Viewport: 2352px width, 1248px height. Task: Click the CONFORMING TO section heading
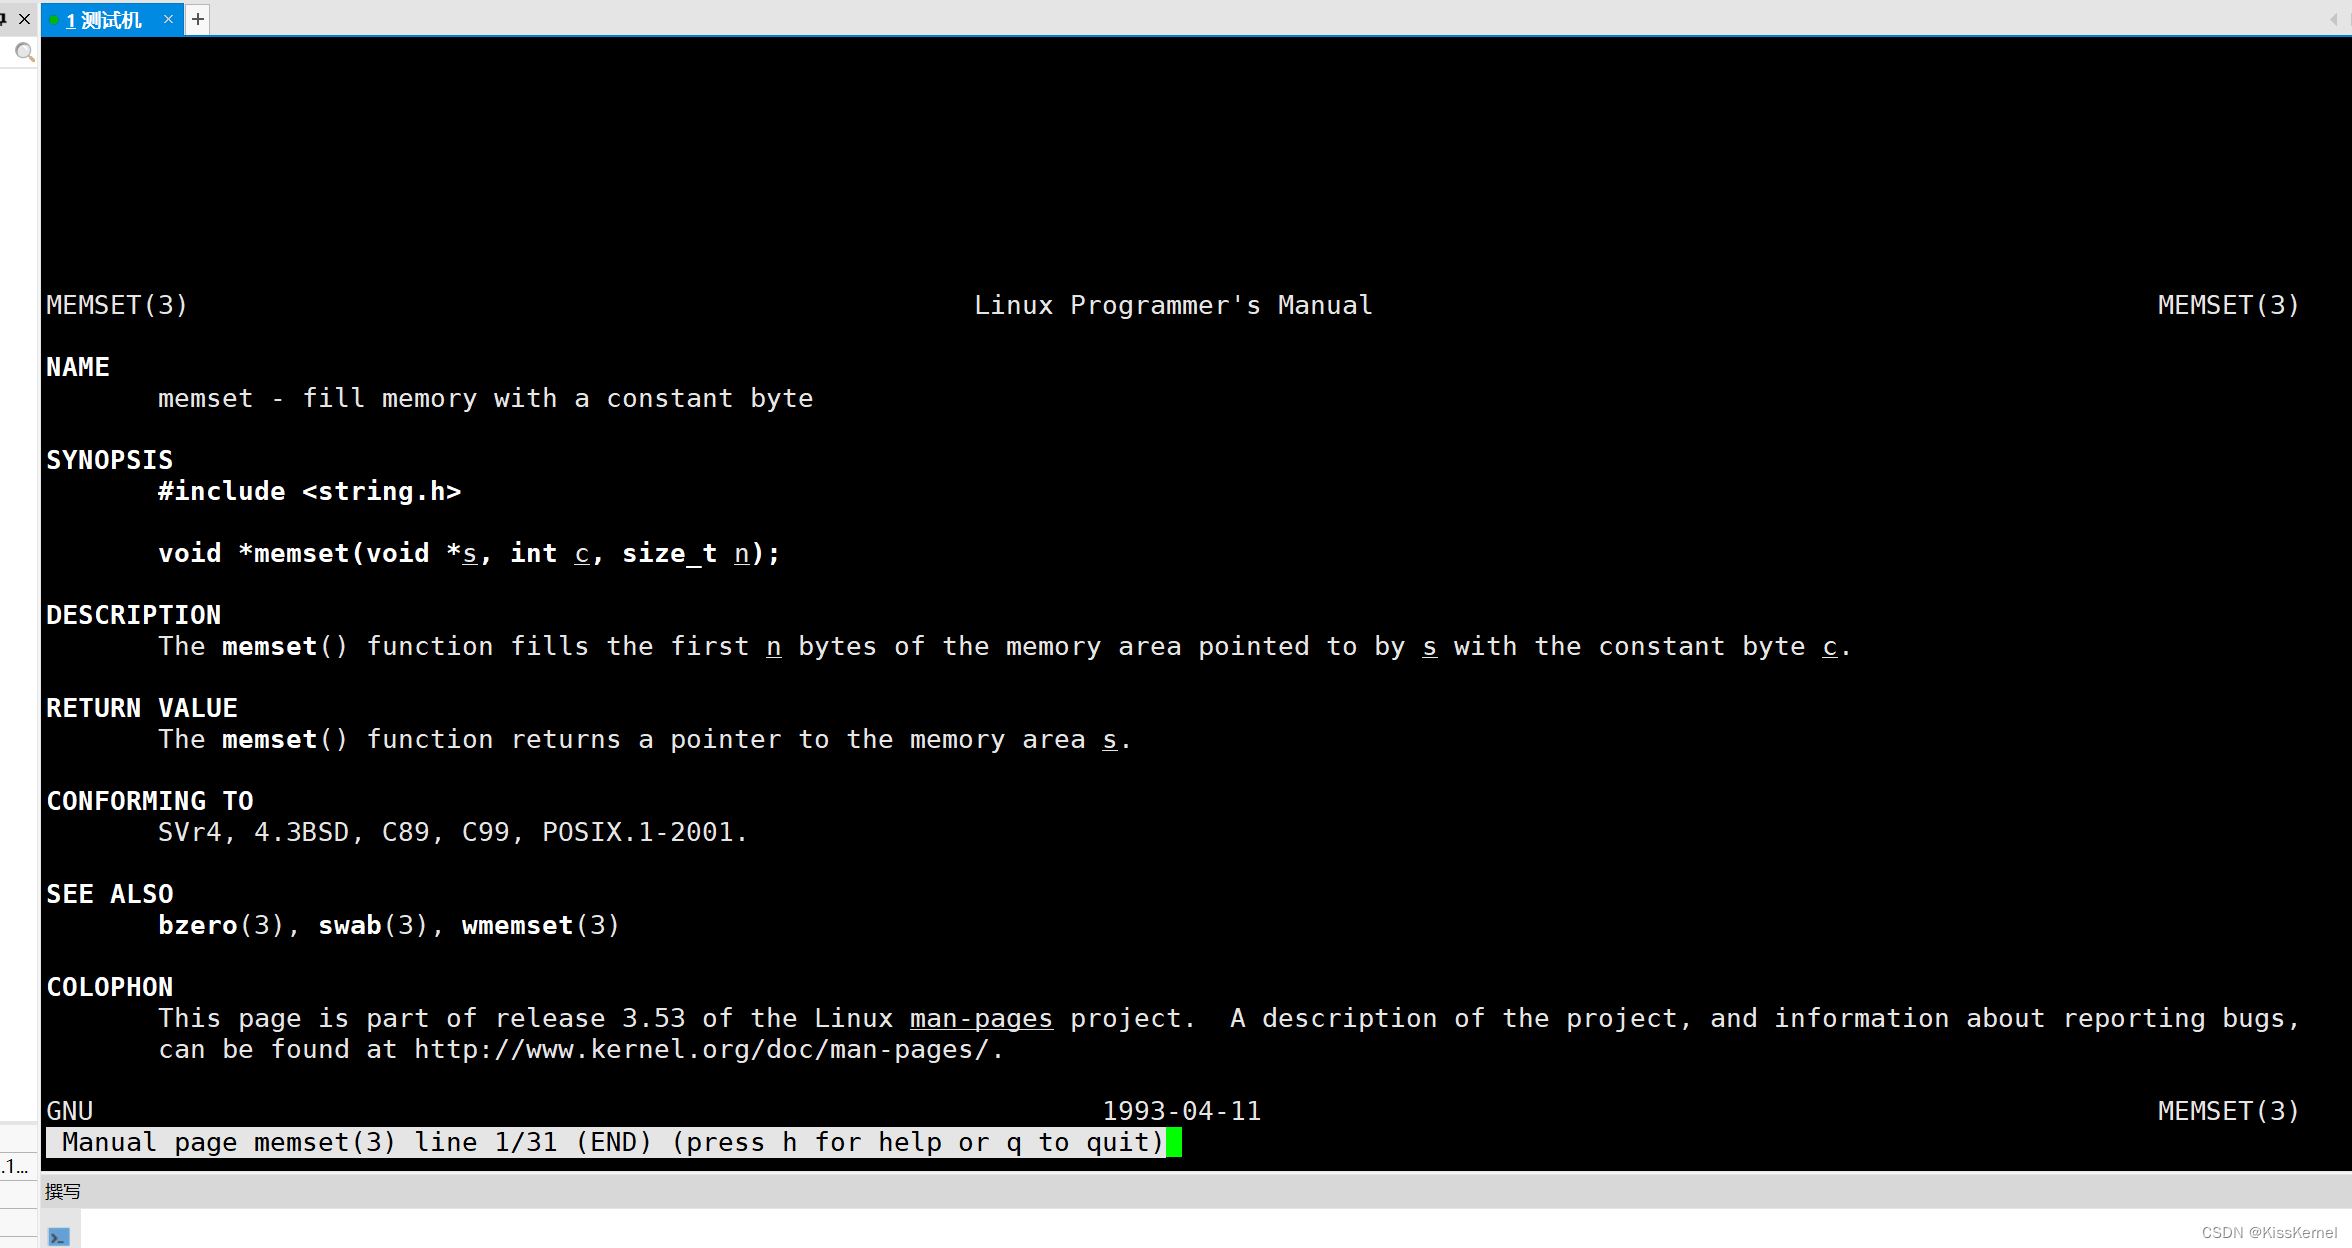tap(150, 801)
